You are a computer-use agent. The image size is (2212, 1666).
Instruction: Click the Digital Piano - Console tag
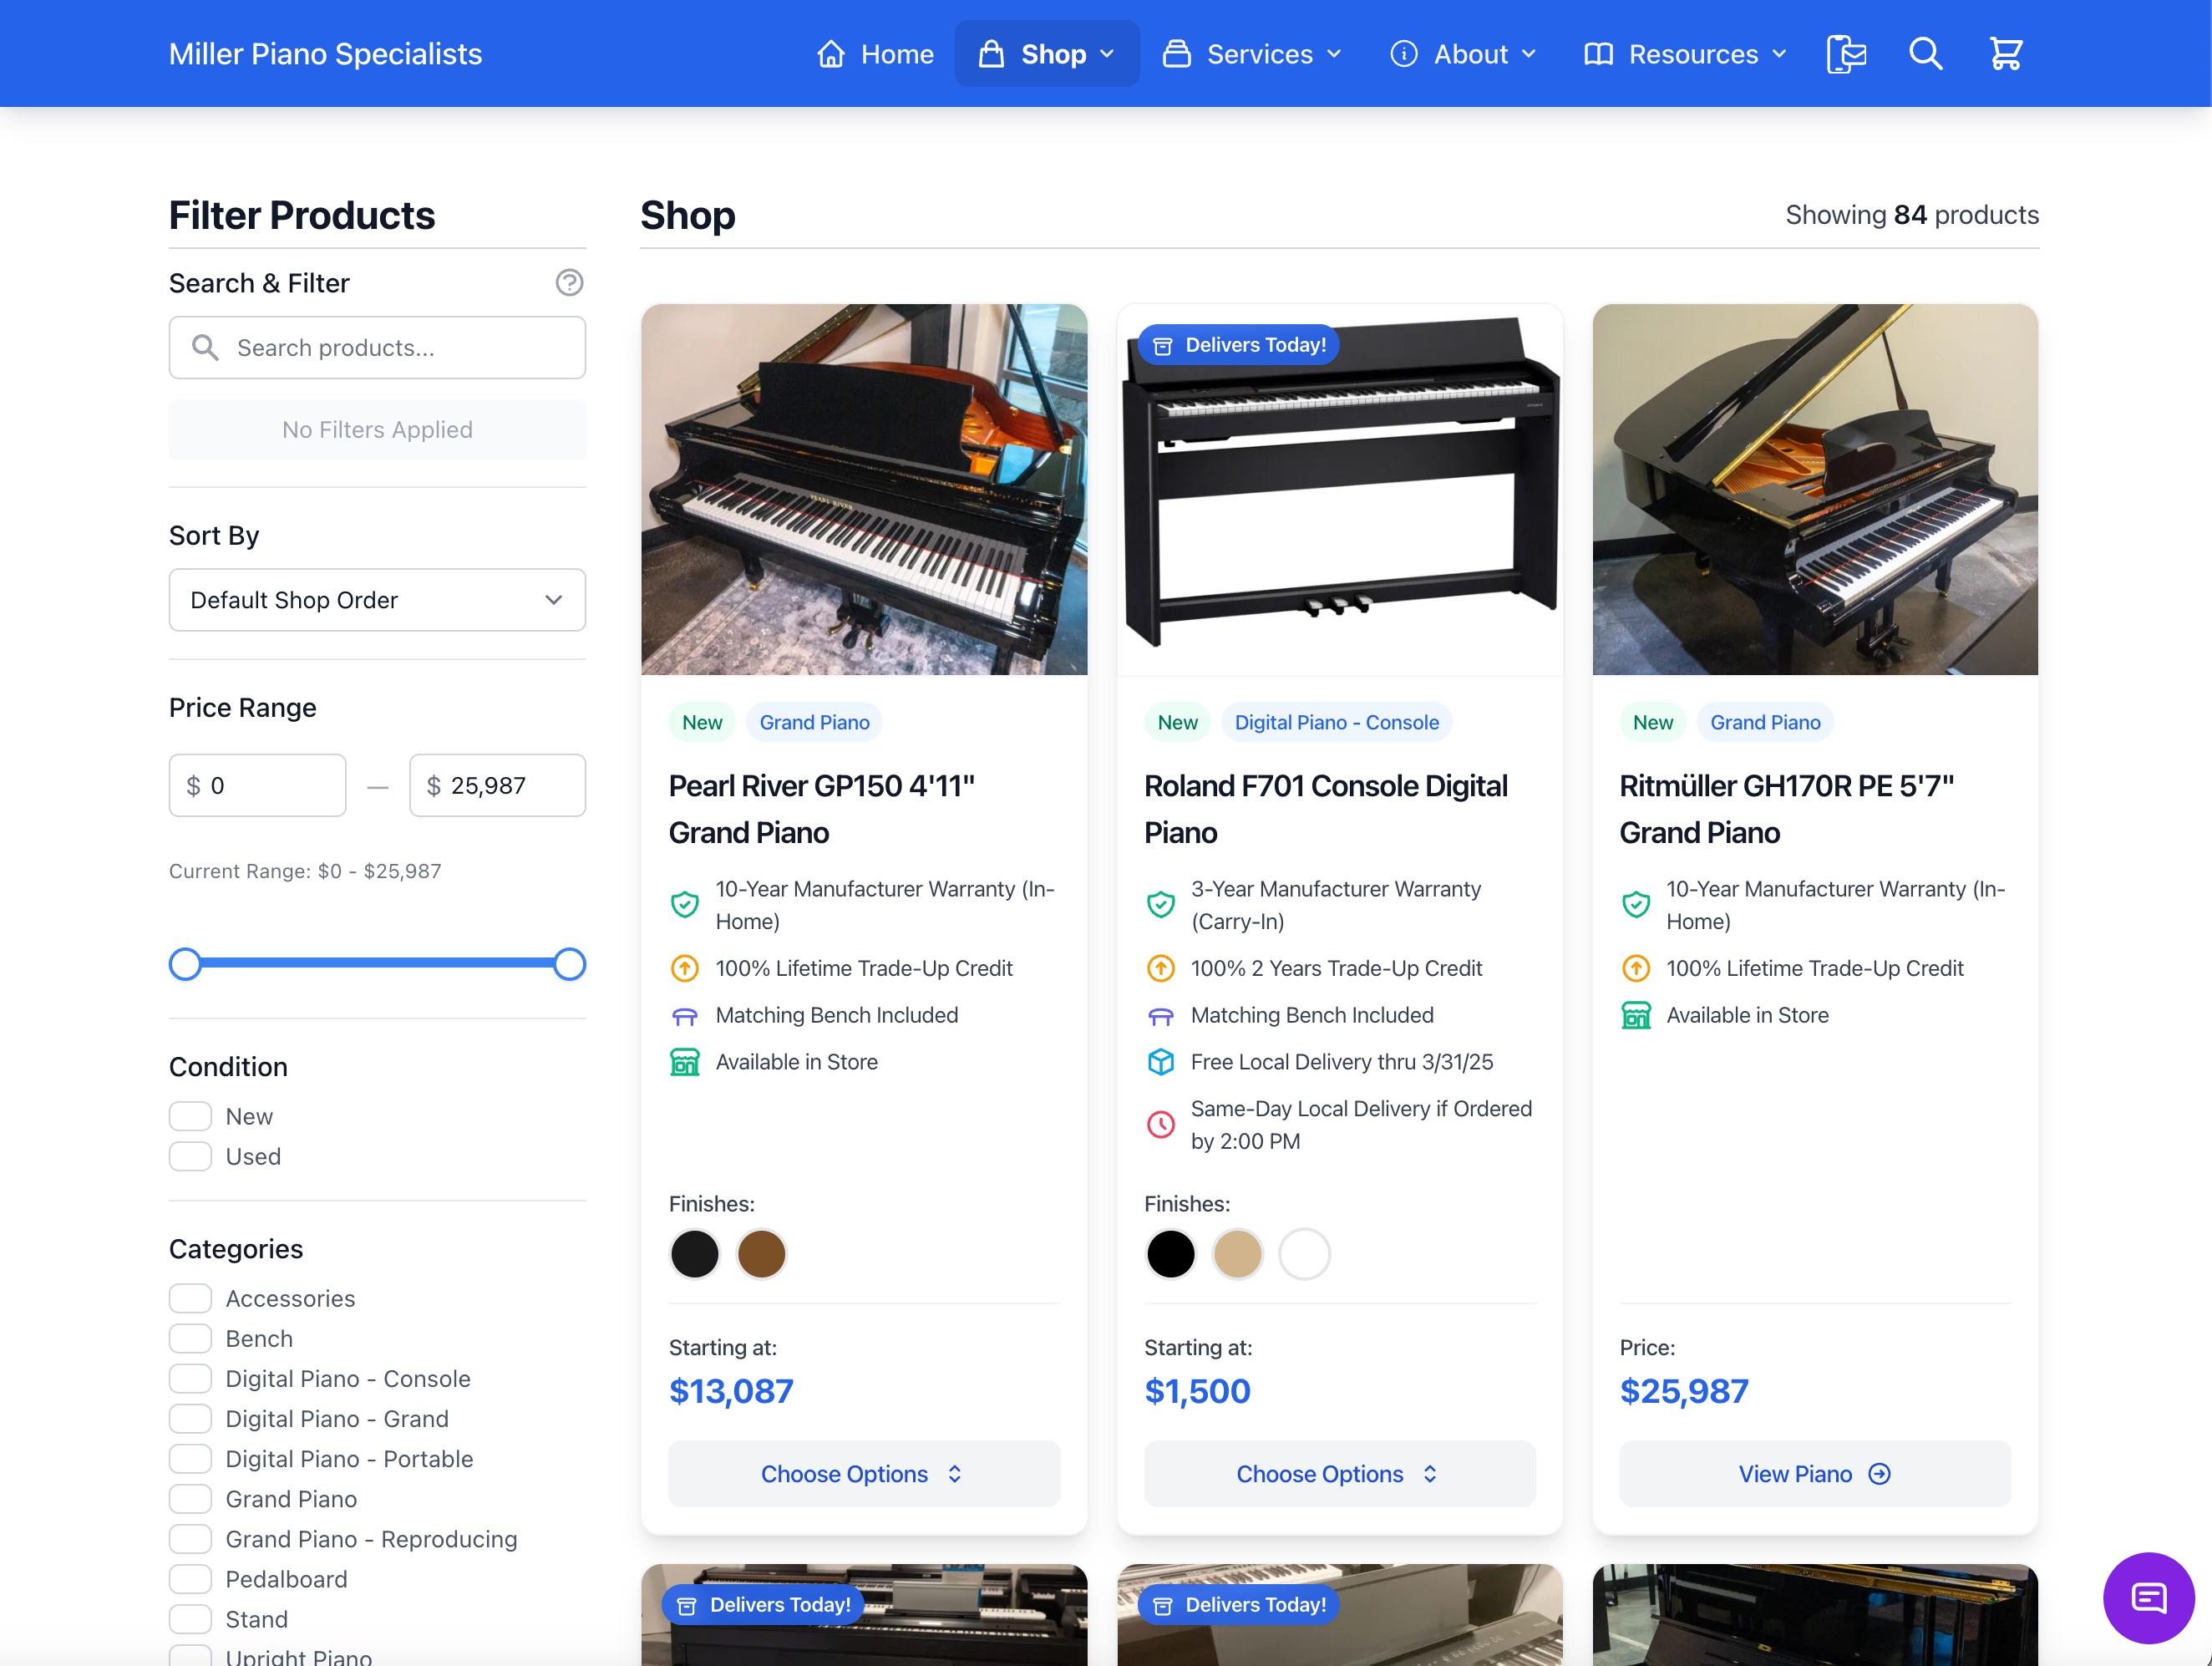coord(1336,722)
